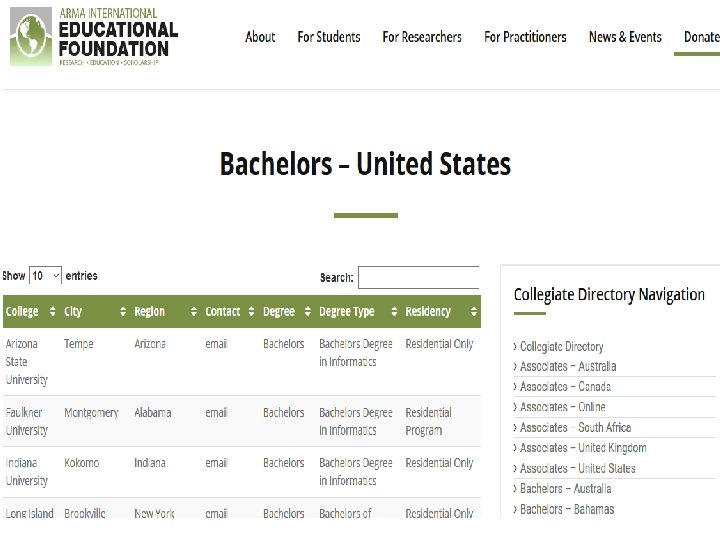Select the Brookville city cell
The height and width of the screenshot is (540, 720).
(x=84, y=513)
